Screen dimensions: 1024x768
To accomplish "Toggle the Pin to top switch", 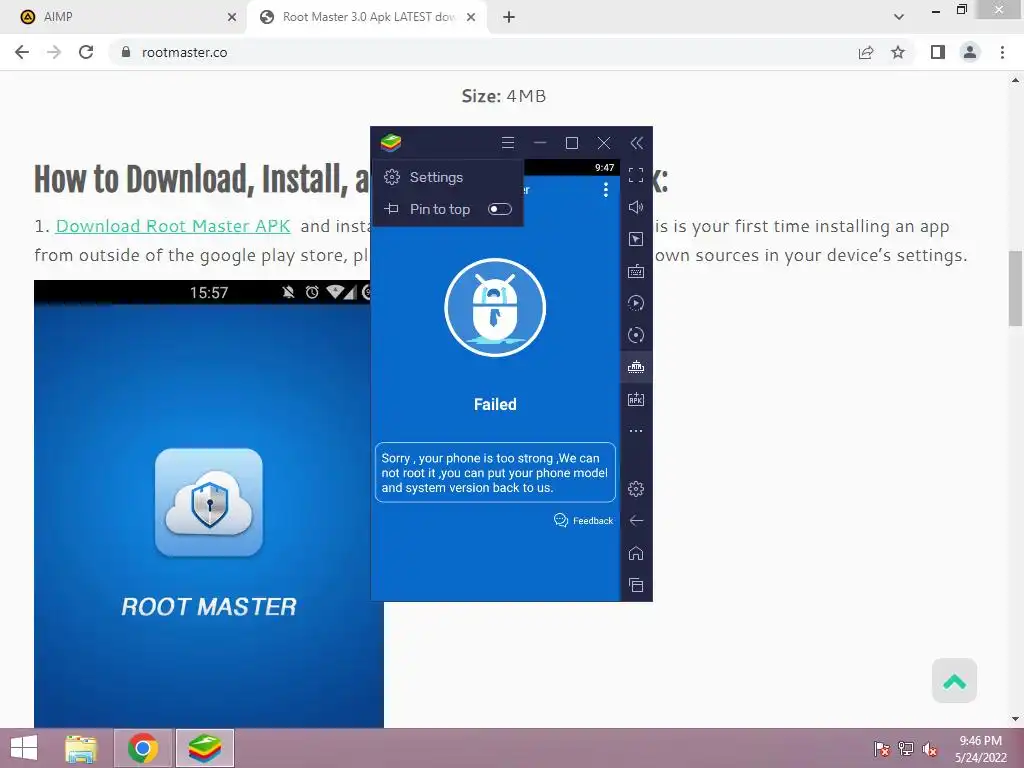I will tap(500, 209).
